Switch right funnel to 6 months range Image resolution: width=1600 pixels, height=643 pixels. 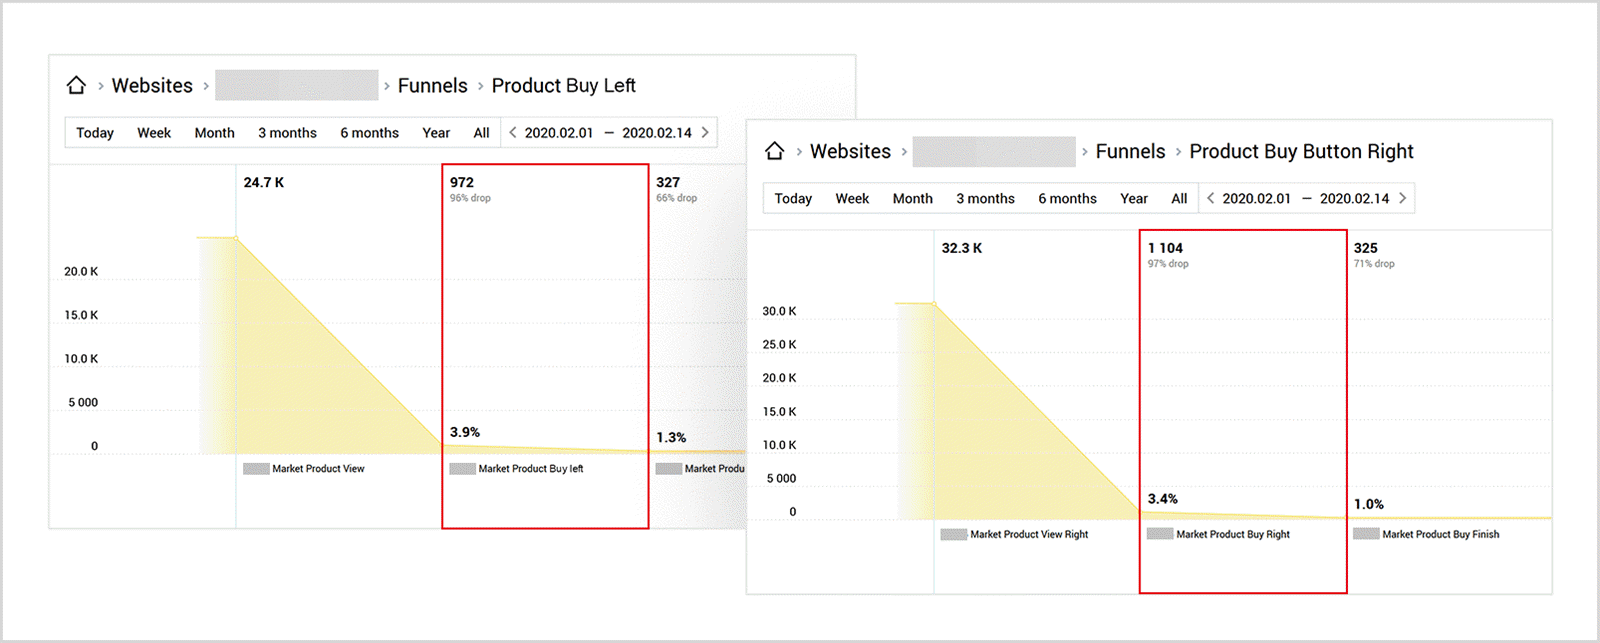[1067, 199]
